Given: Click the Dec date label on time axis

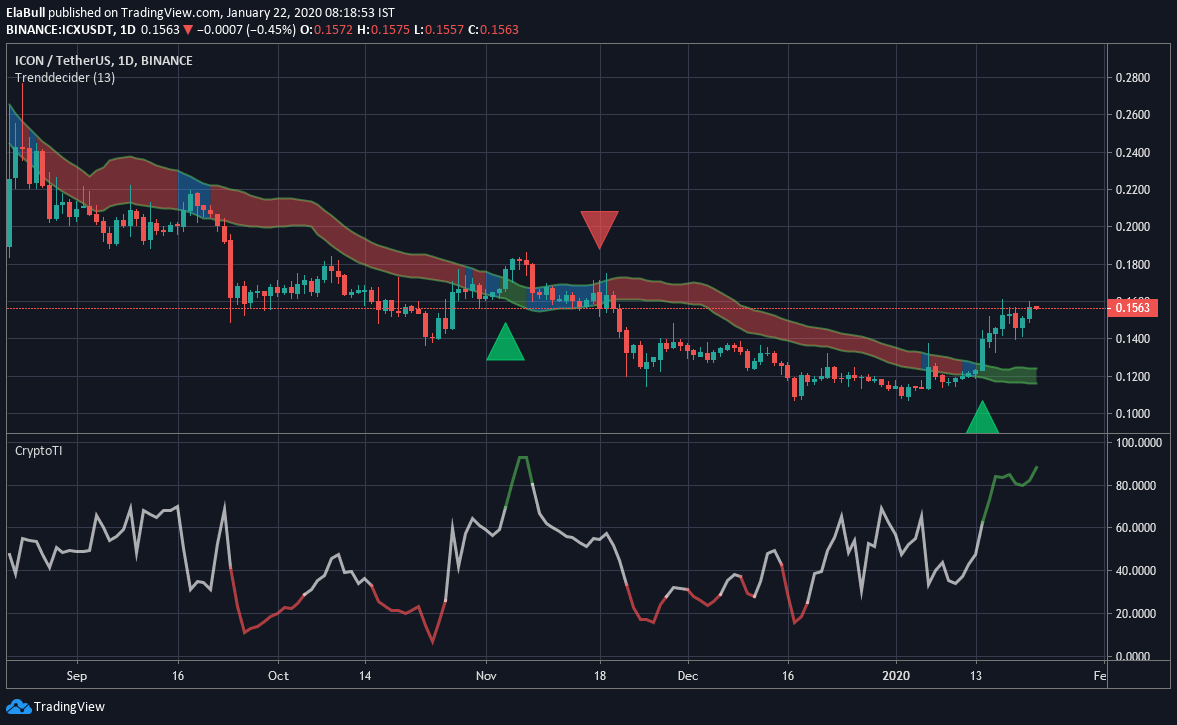Looking at the screenshot, I should click(688, 675).
